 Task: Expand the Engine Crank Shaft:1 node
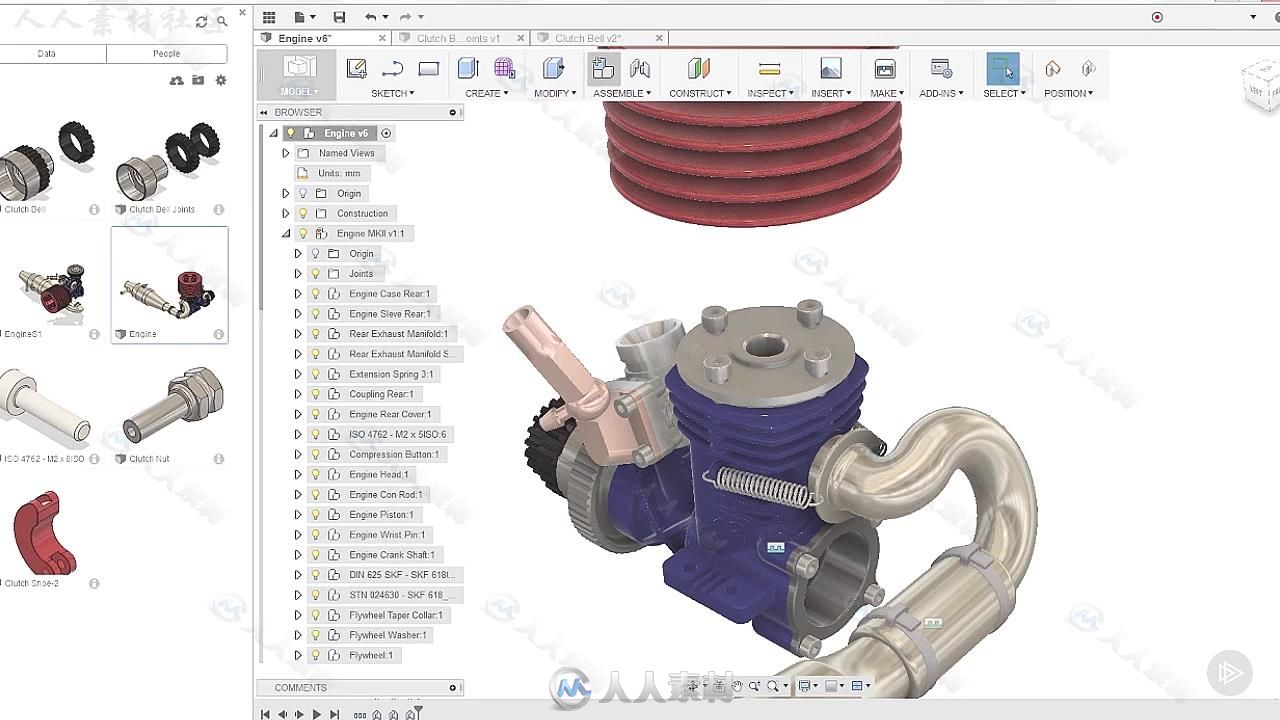[297, 554]
